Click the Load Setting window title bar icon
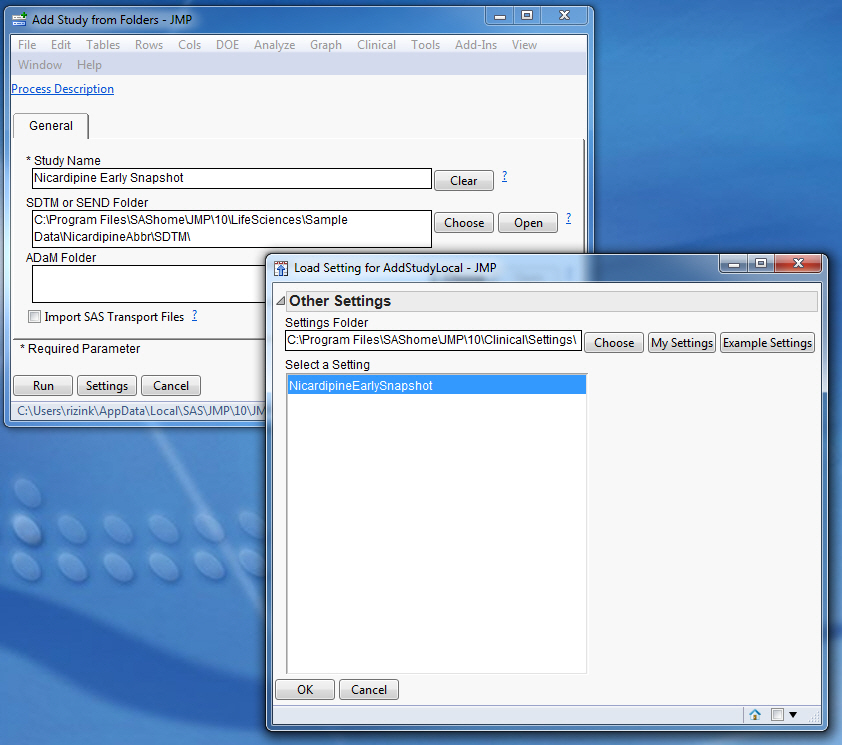 point(281,268)
